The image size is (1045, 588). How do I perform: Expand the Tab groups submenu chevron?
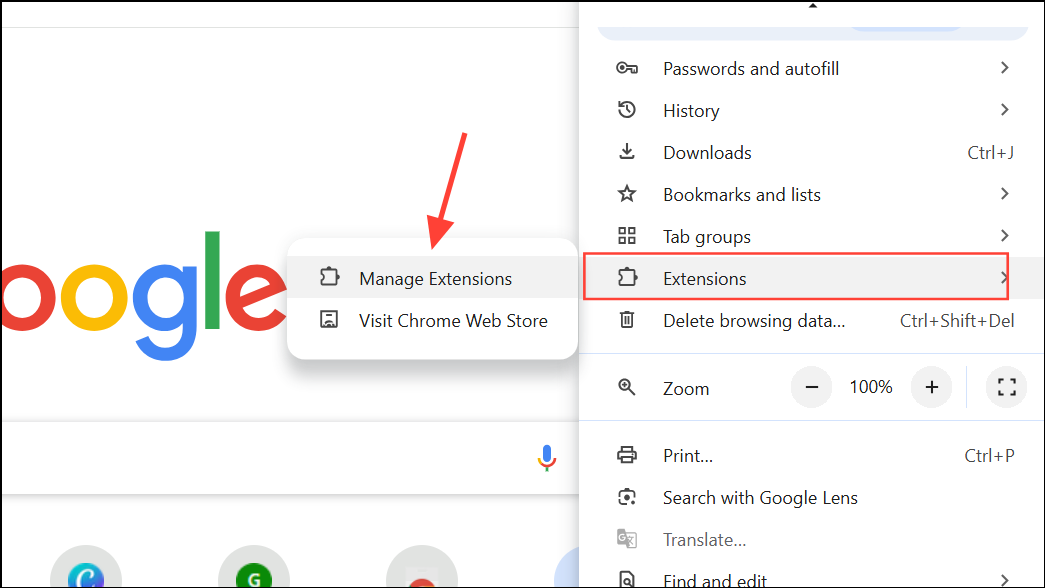pyautogui.click(x=1004, y=236)
